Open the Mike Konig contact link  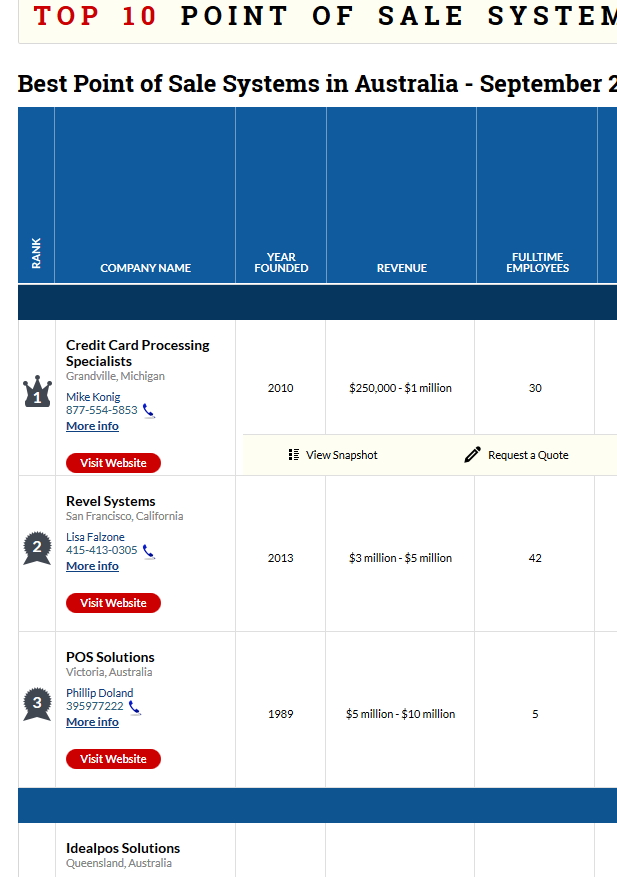coord(93,397)
